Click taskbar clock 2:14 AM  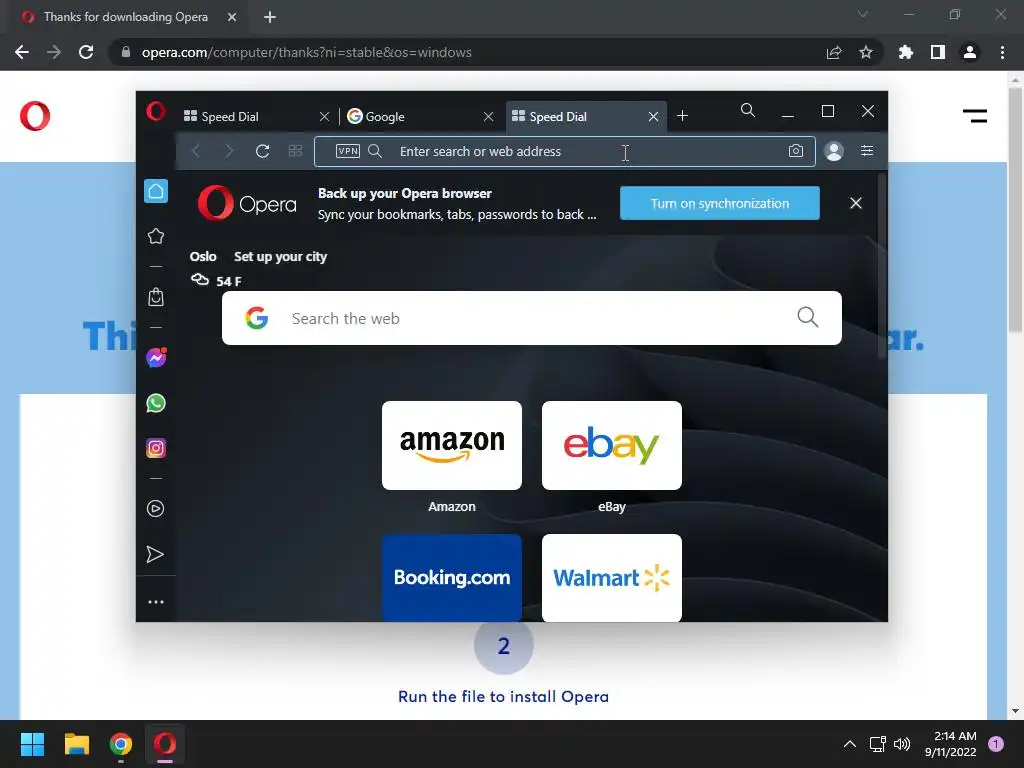tap(950, 744)
